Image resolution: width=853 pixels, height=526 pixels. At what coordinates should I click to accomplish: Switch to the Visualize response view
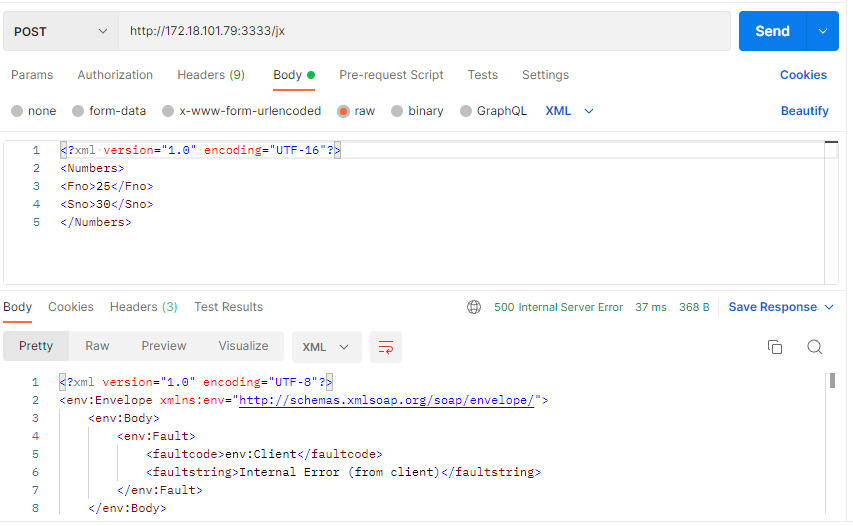click(x=243, y=346)
